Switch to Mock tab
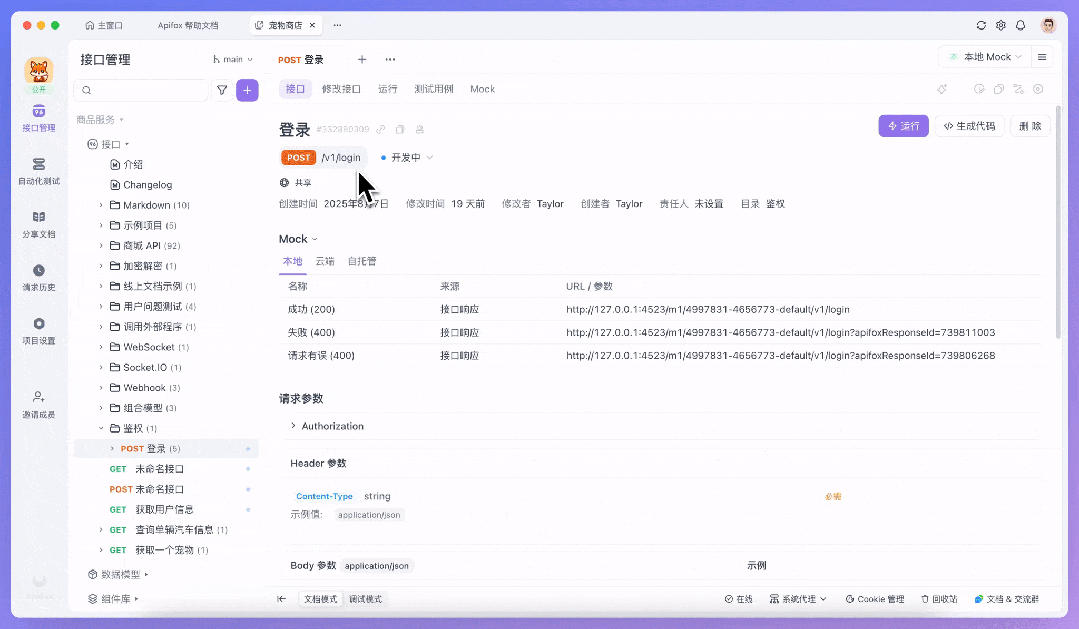This screenshot has width=1079, height=629. click(482, 89)
